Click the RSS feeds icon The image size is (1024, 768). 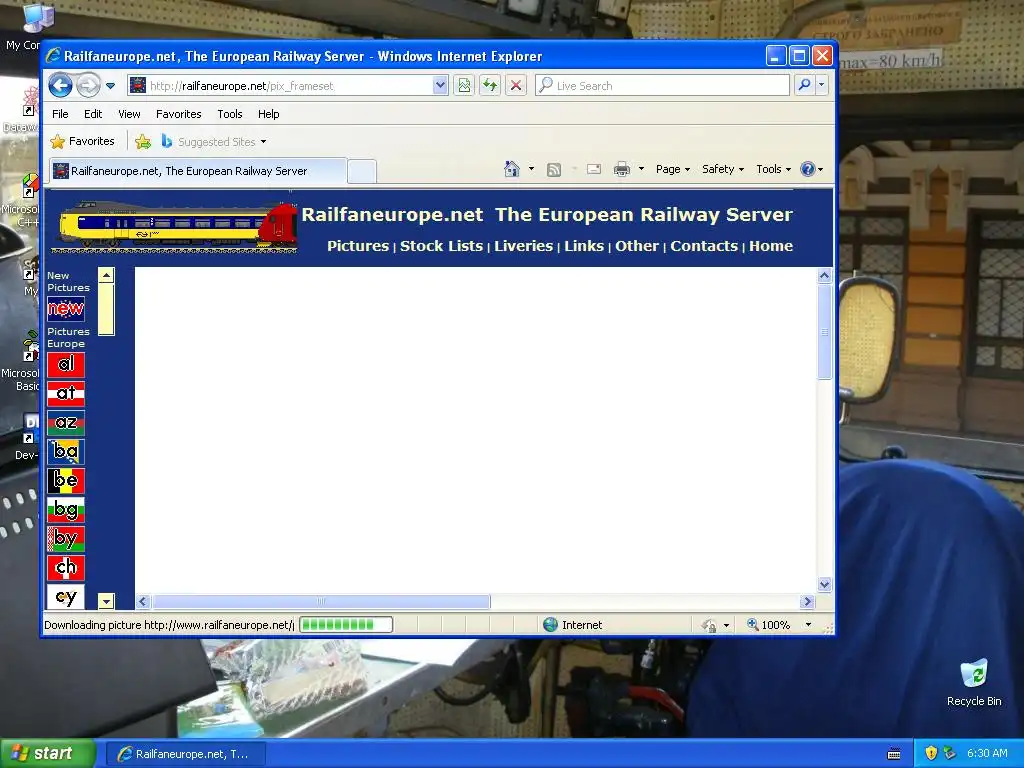pos(554,170)
